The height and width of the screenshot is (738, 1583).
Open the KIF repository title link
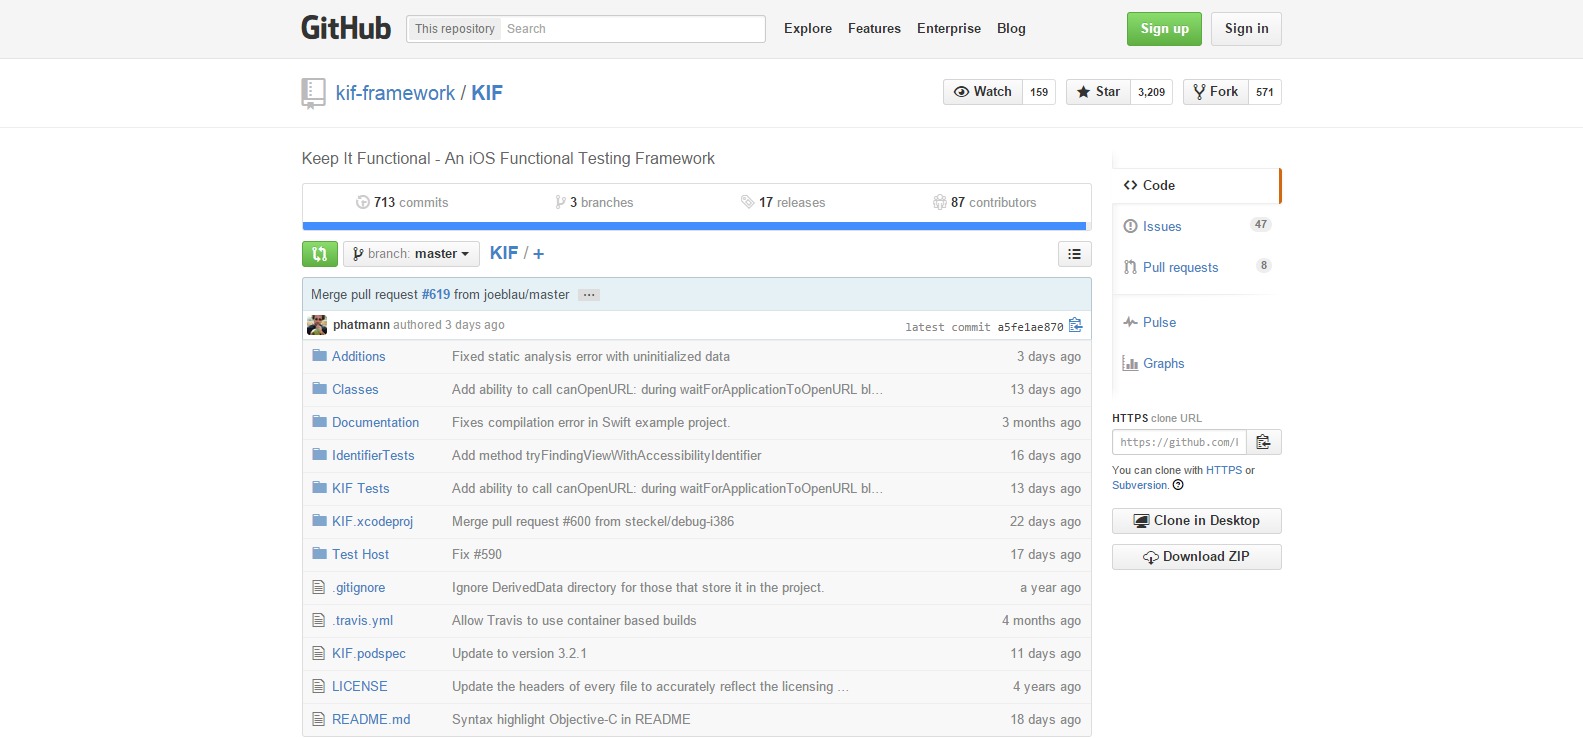click(487, 93)
